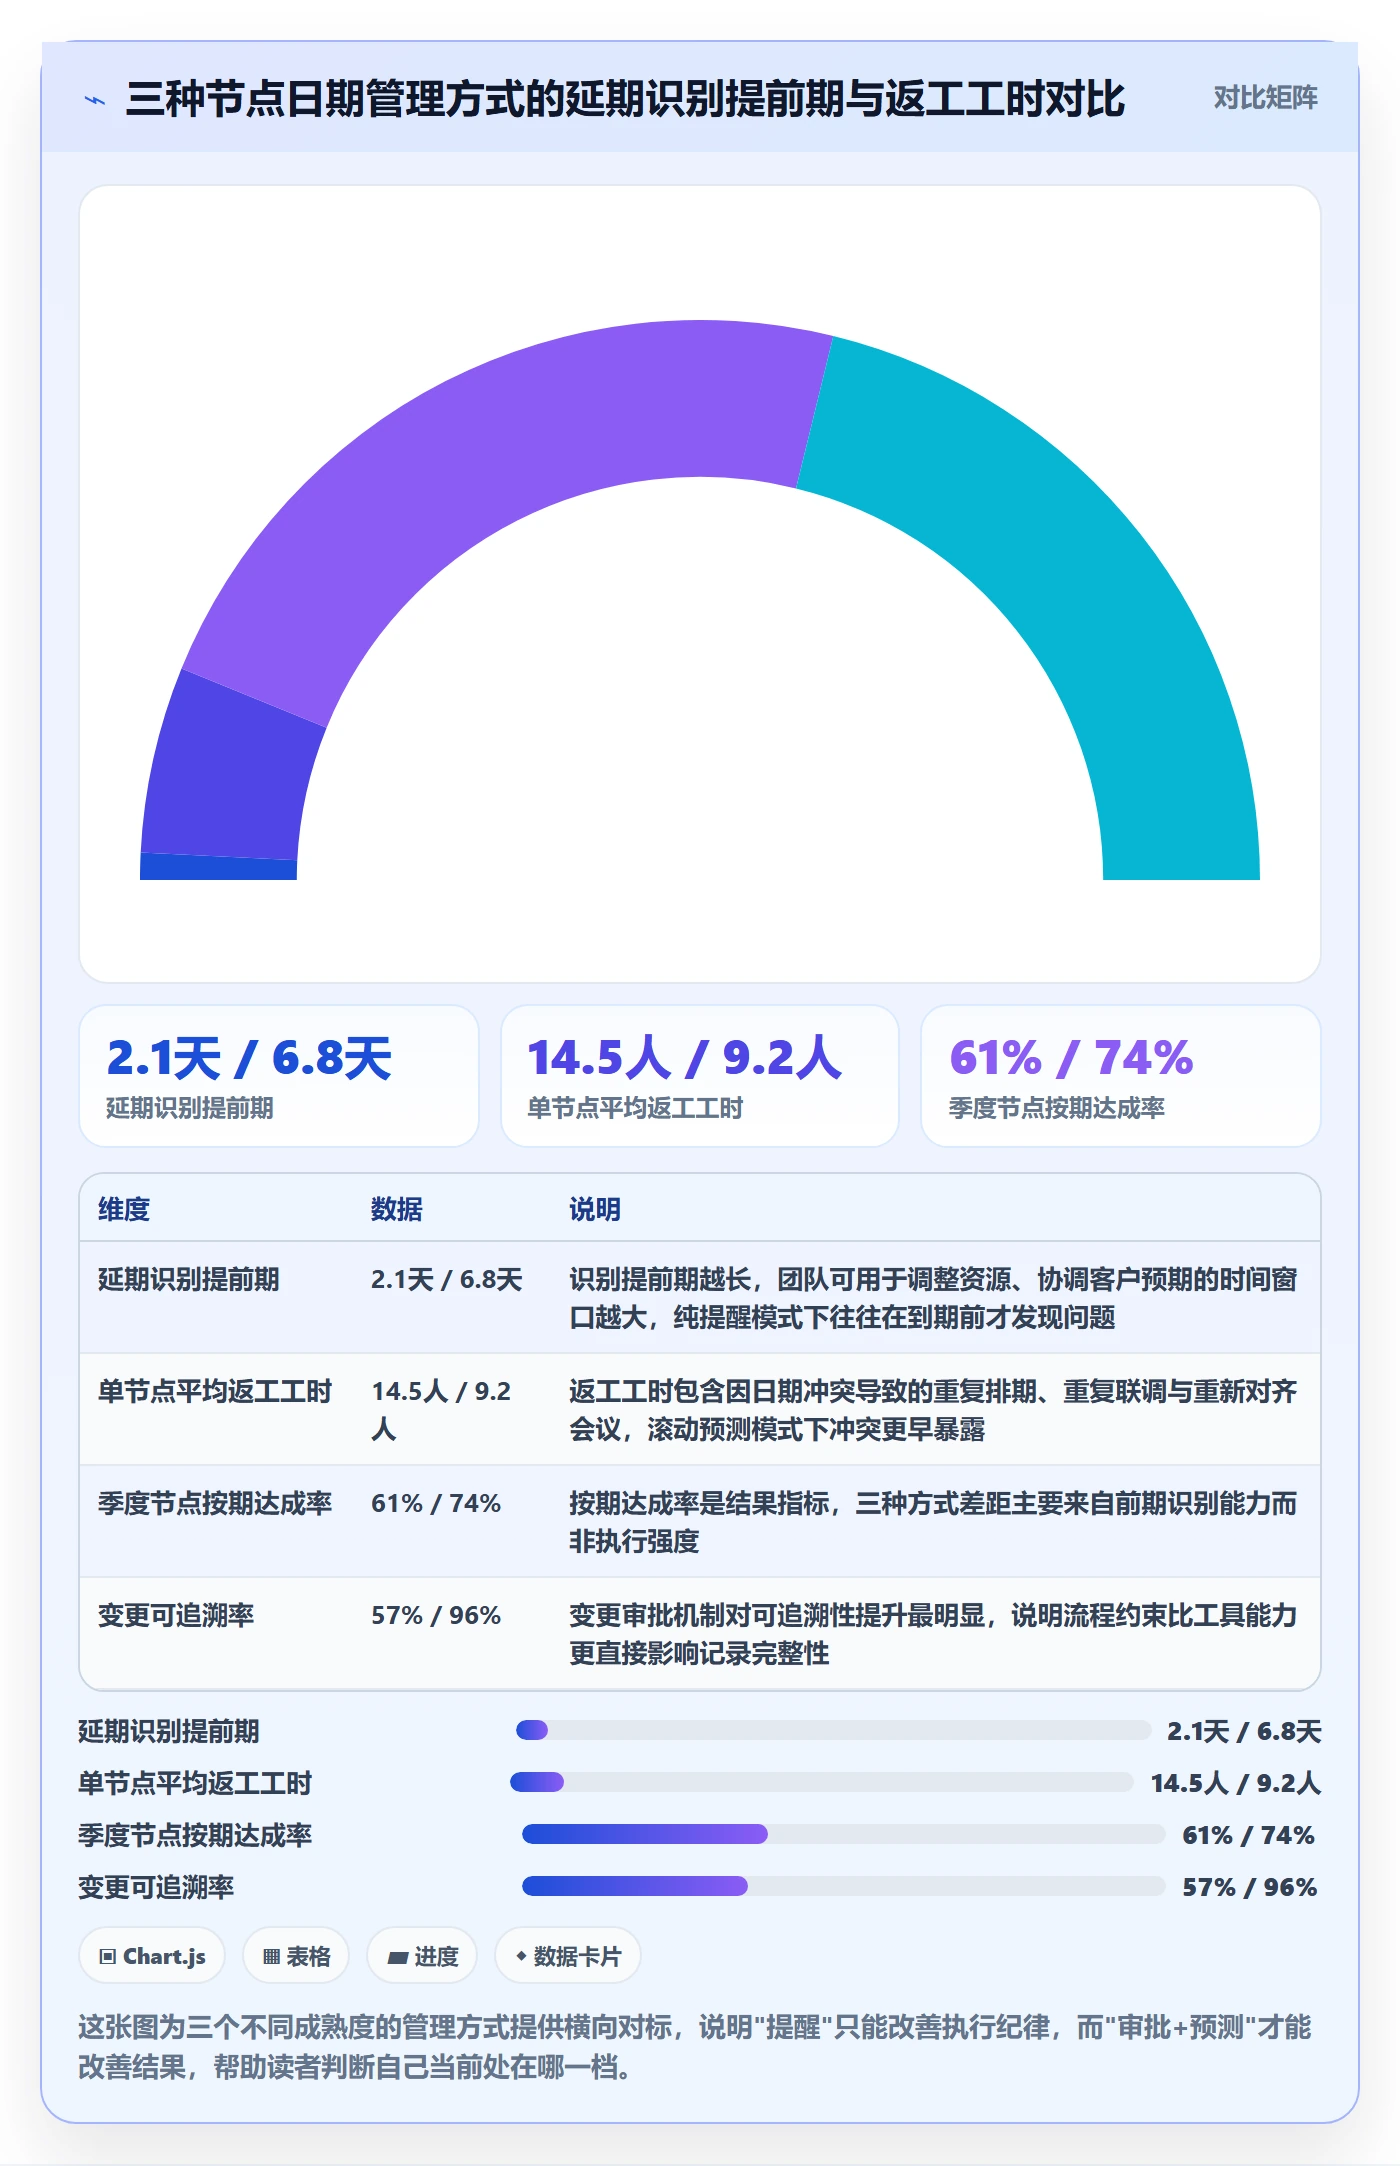The image size is (1400, 2166).
Task: Click the purple "61% / 74%" stat card value
Action: (1071, 1058)
